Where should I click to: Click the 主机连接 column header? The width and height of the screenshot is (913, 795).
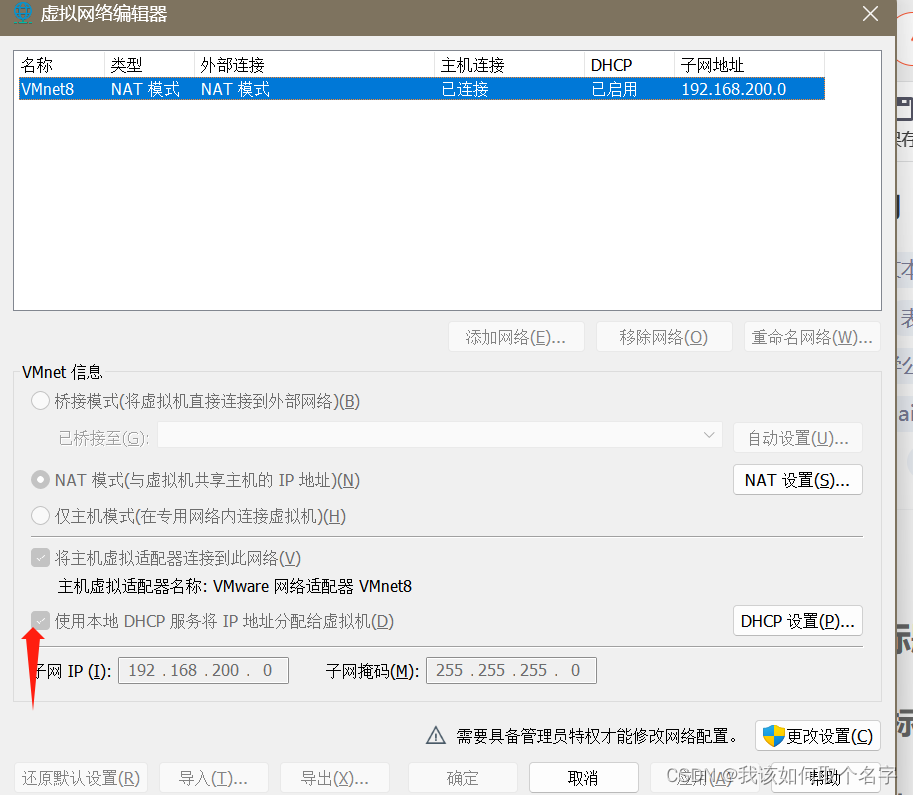[509, 65]
